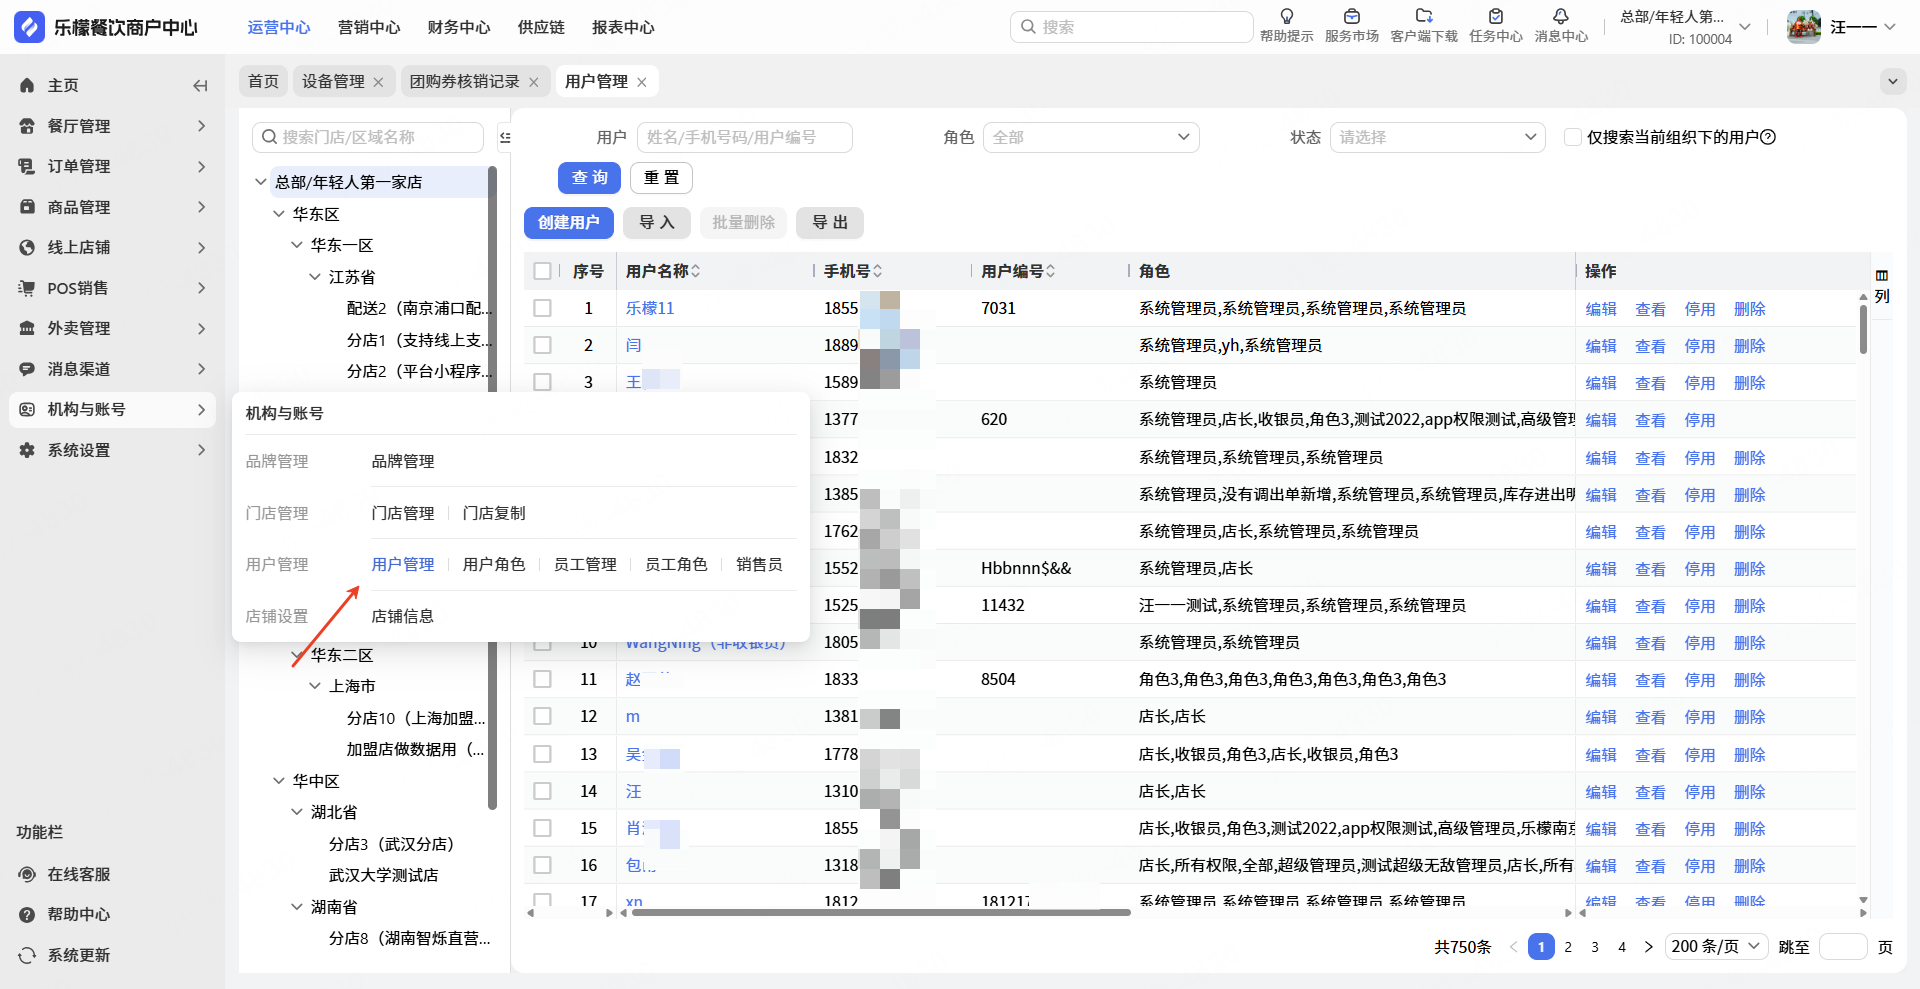1920x989 pixels.
Task: Click the table horizontal scrollbar
Action: (x=880, y=912)
